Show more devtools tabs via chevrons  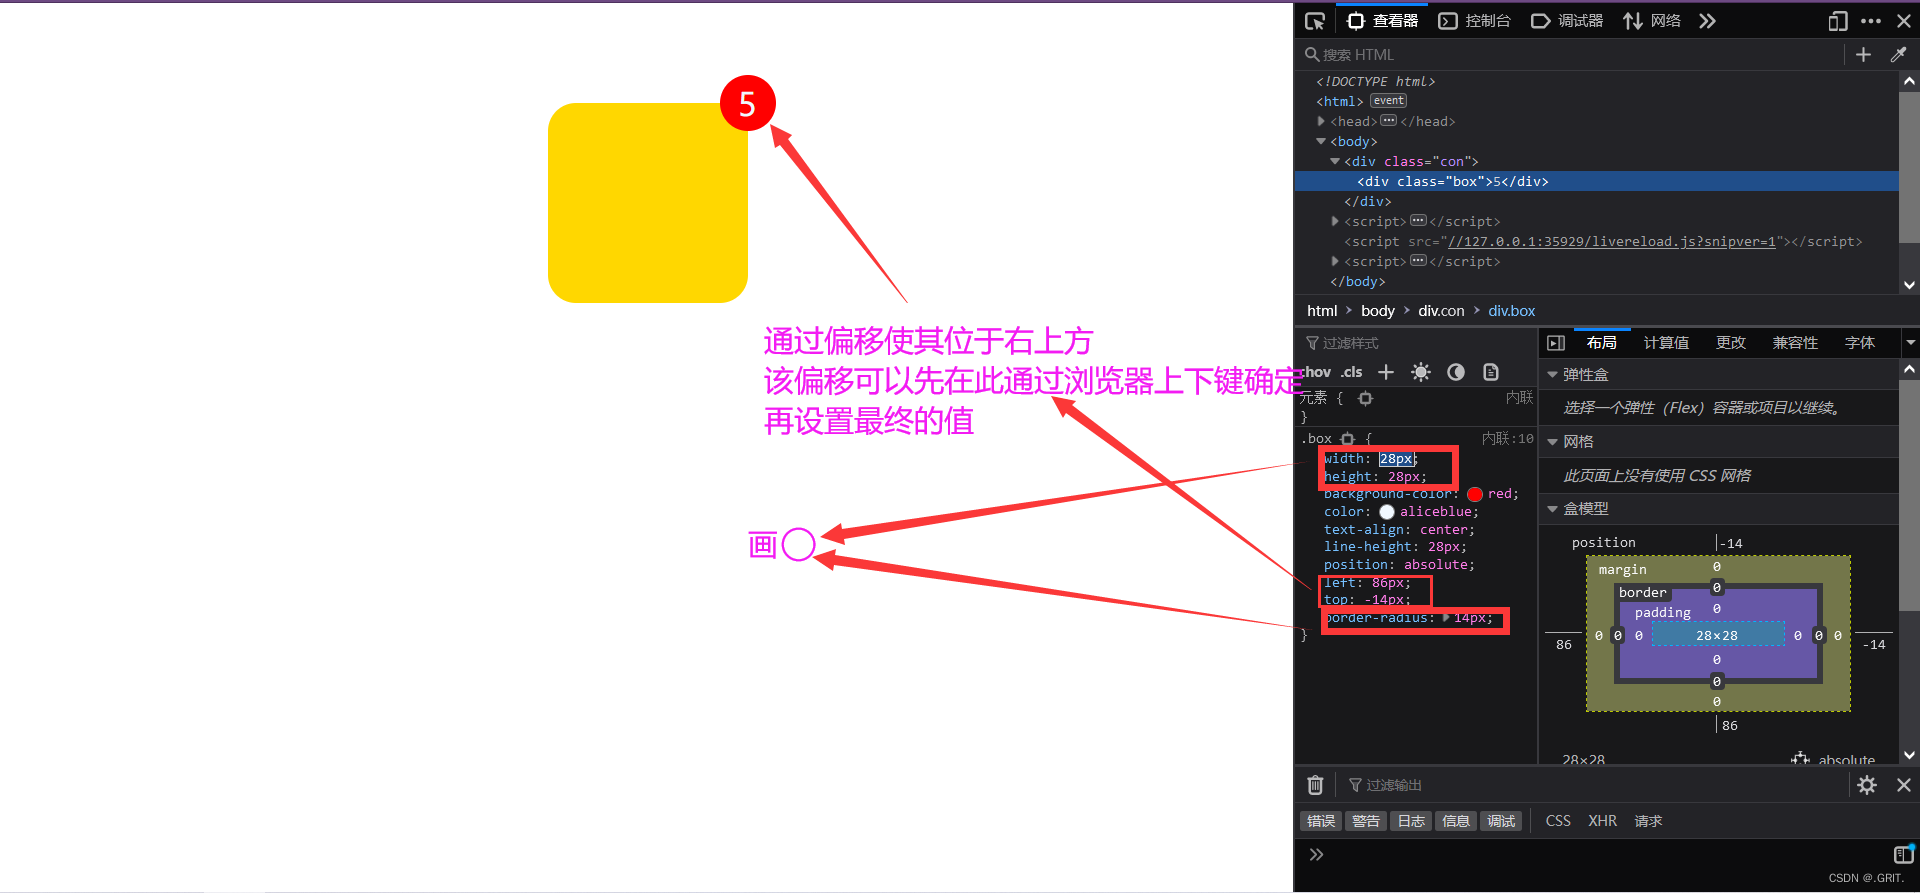(1707, 21)
